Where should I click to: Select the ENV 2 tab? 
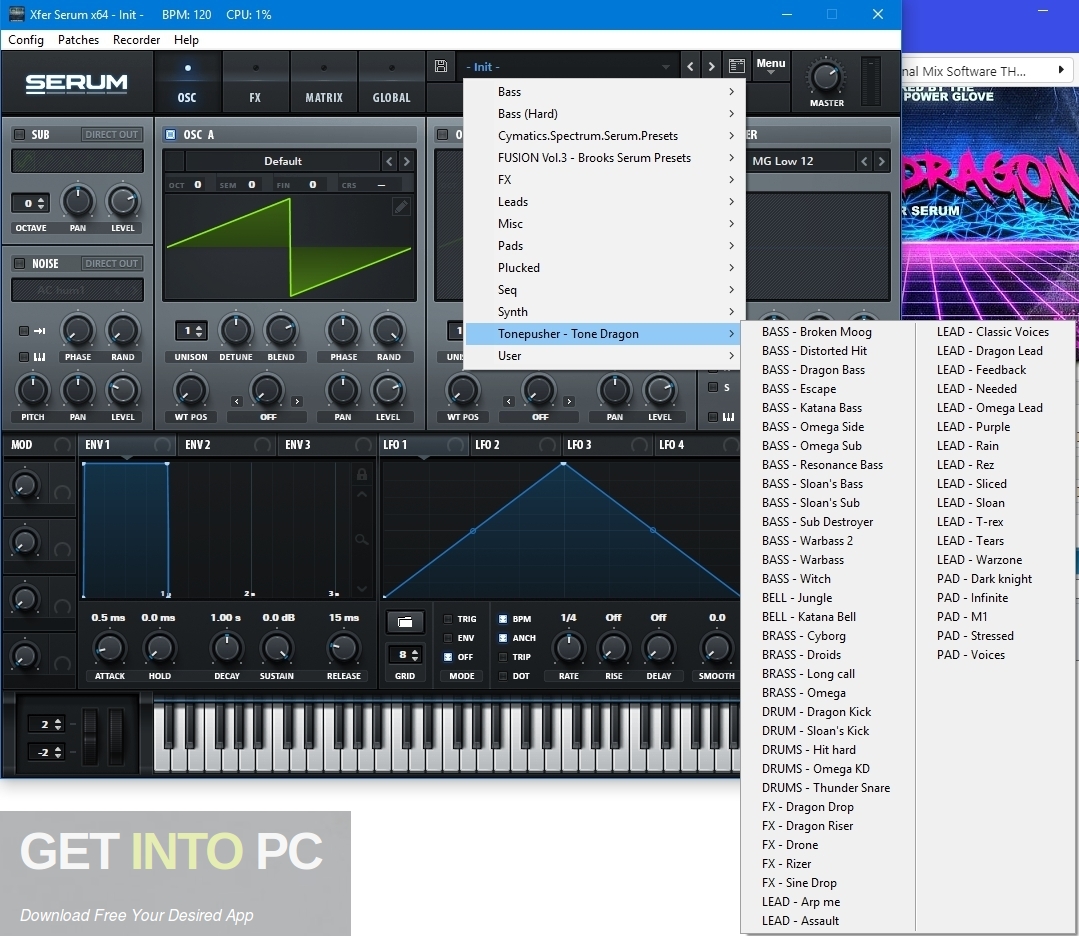click(x=227, y=445)
